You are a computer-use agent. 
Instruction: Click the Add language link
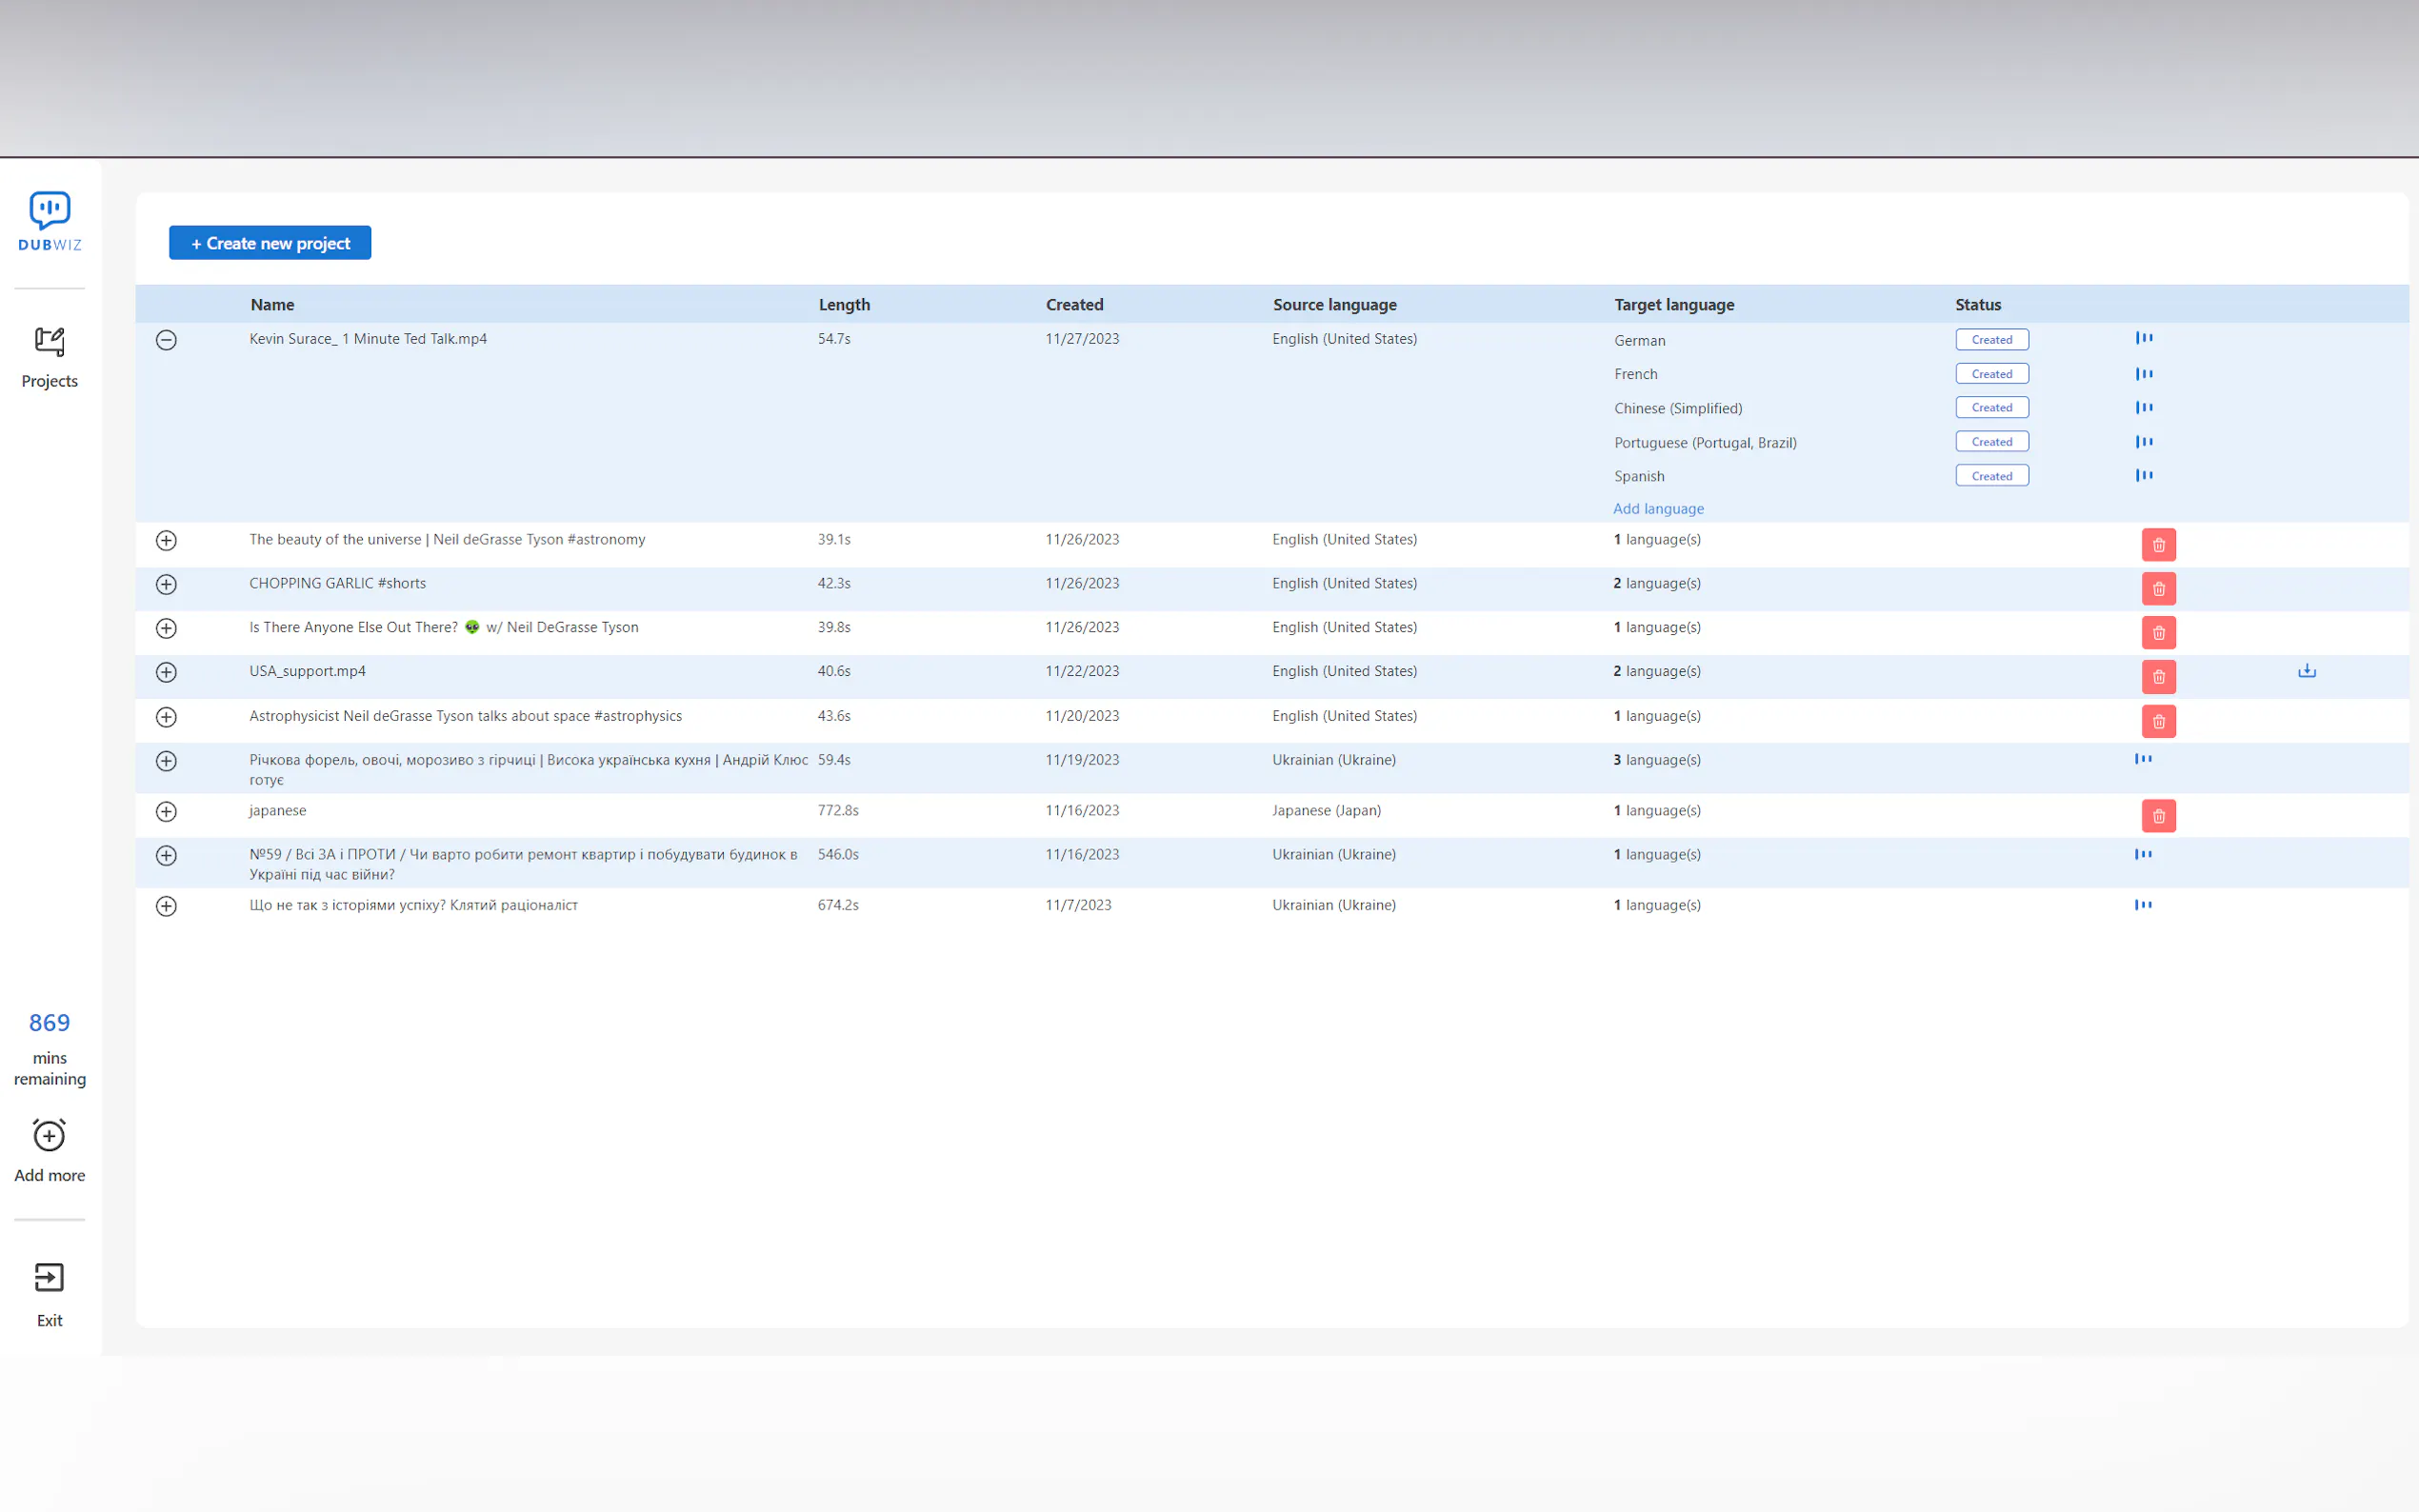(1657, 509)
